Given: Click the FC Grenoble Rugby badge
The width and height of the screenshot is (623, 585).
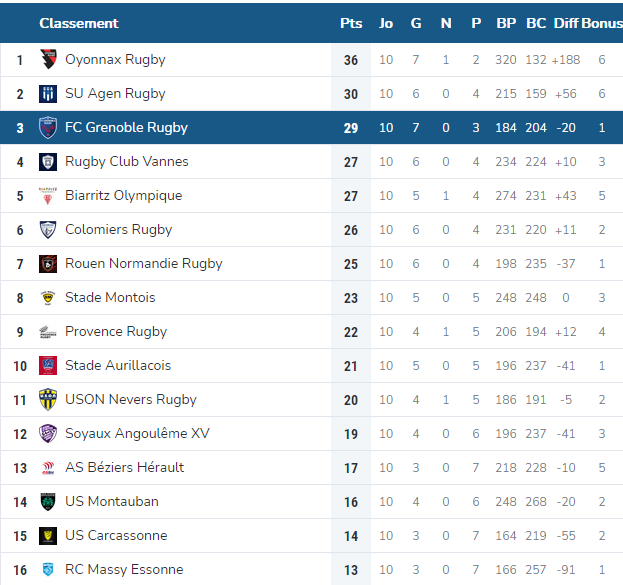Looking at the screenshot, I should pyautogui.click(x=48, y=128).
